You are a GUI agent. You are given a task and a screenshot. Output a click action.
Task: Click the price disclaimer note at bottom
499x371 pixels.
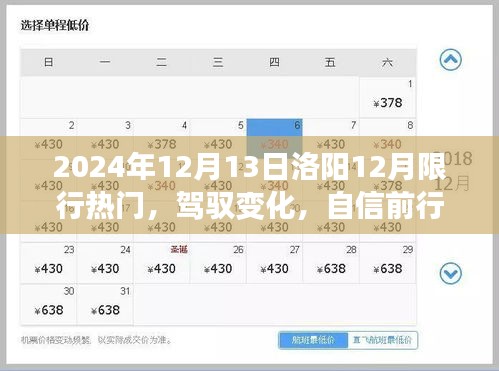point(96,340)
